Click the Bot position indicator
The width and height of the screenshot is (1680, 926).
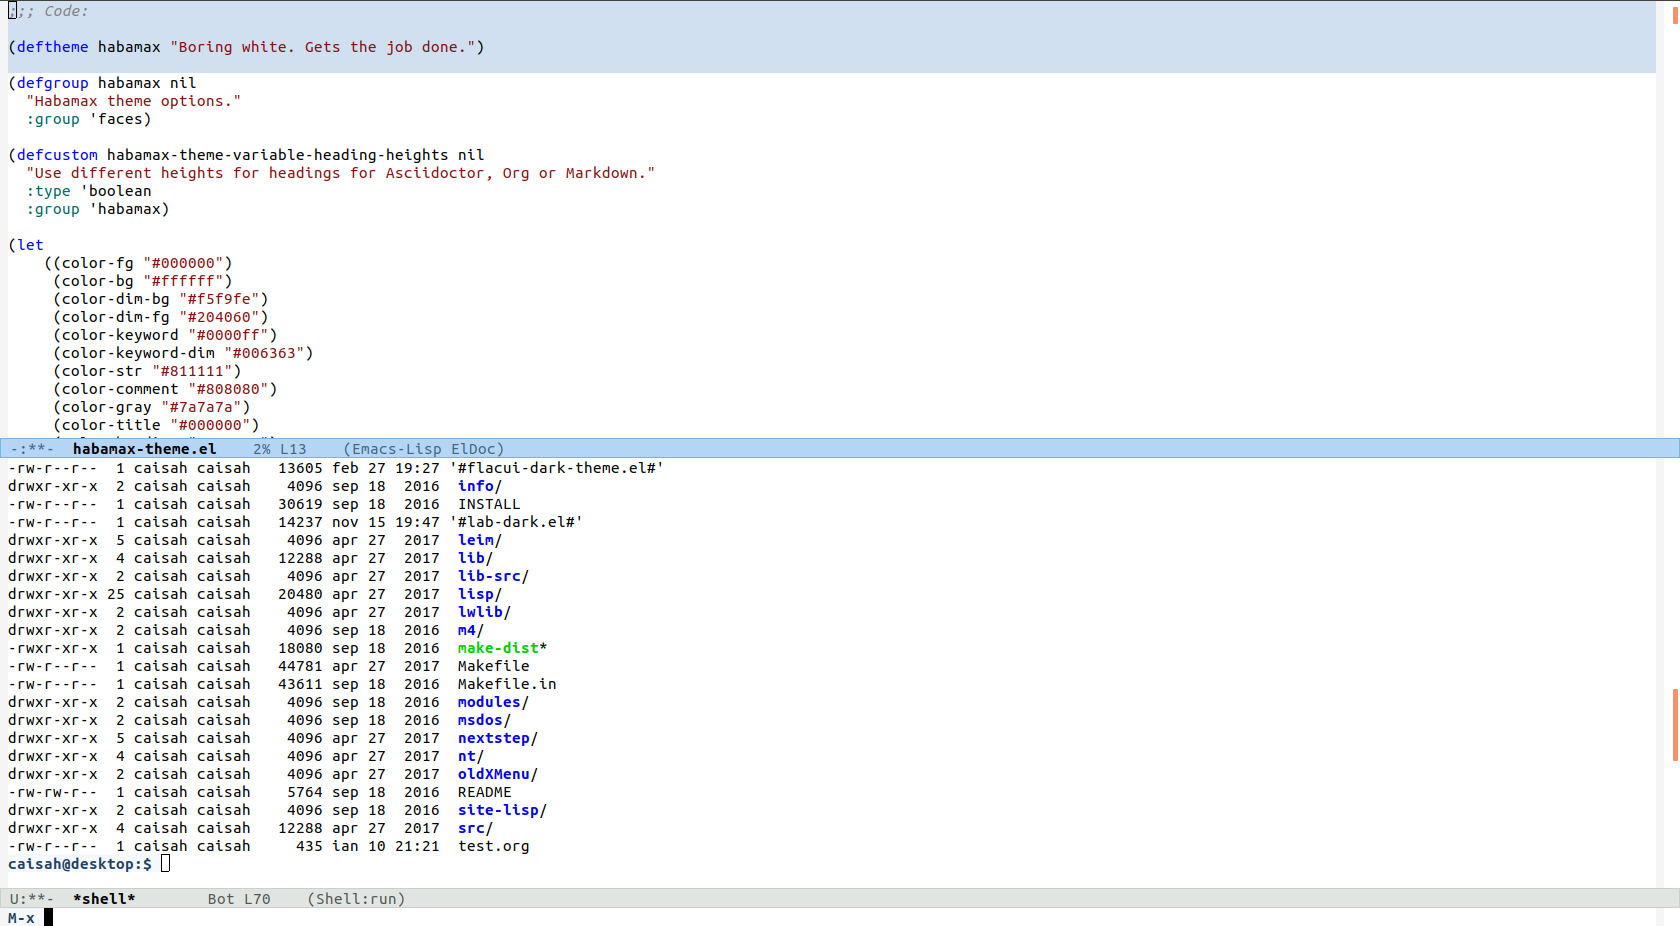pyautogui.click(x=221, y=899)
